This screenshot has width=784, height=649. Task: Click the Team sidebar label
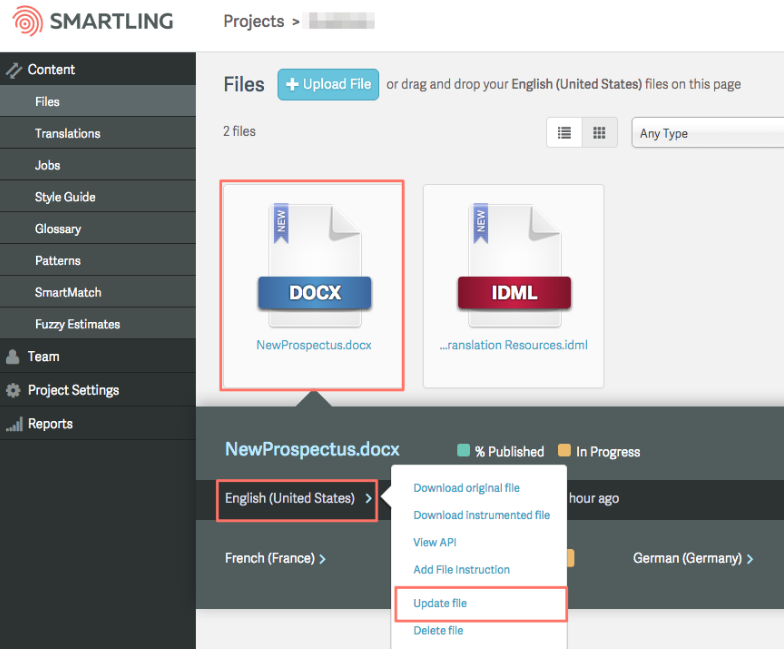point(44,356)
